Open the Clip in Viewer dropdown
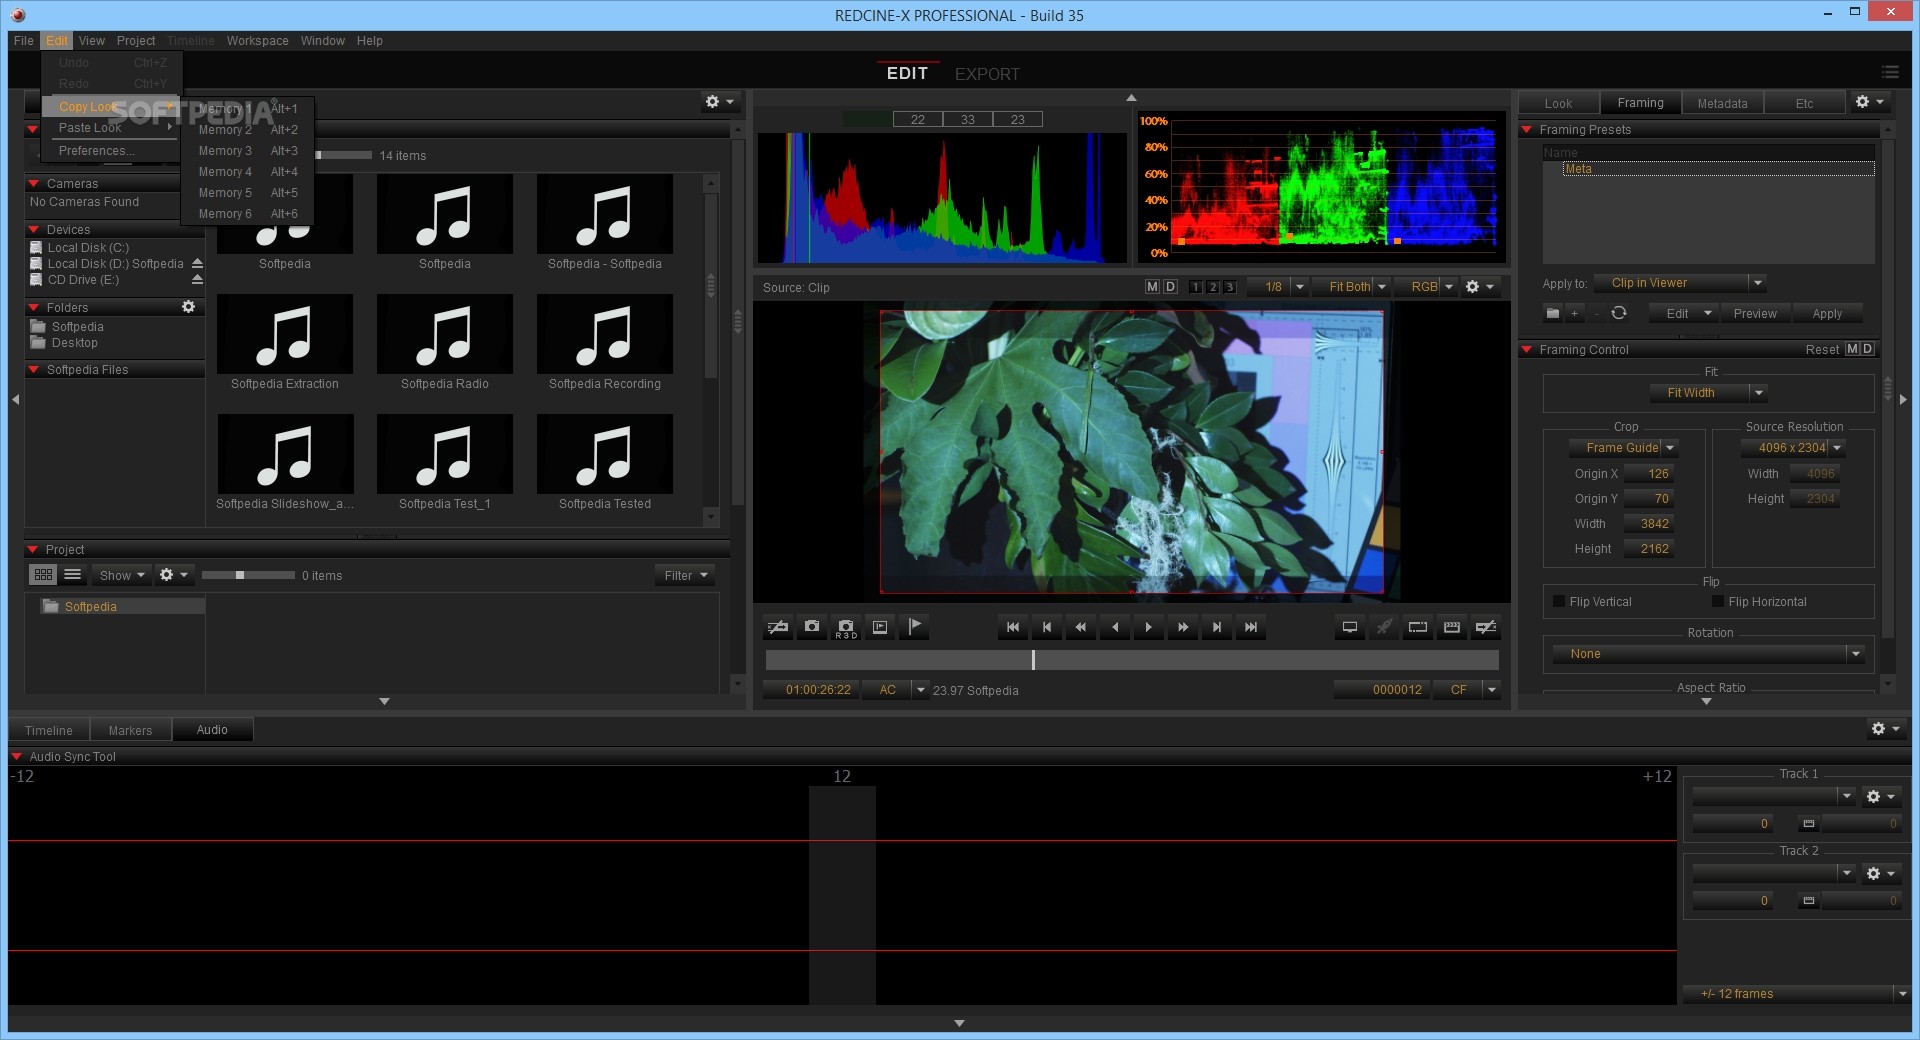1920x1040 pixels. pyautogui.click(x=1680, y=283)
